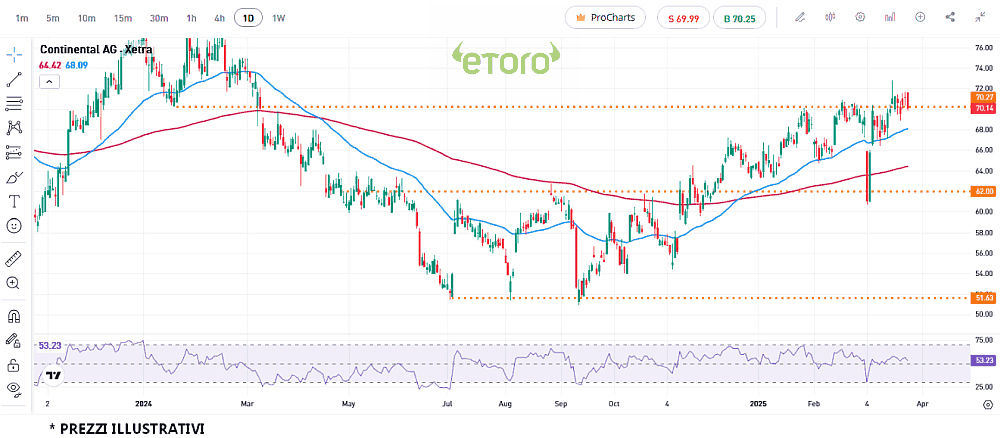This screenshot has width=1000, height=438.
Task: Switch to 15m timeframe
Action: pyautogui.click(x=123, y=18)
